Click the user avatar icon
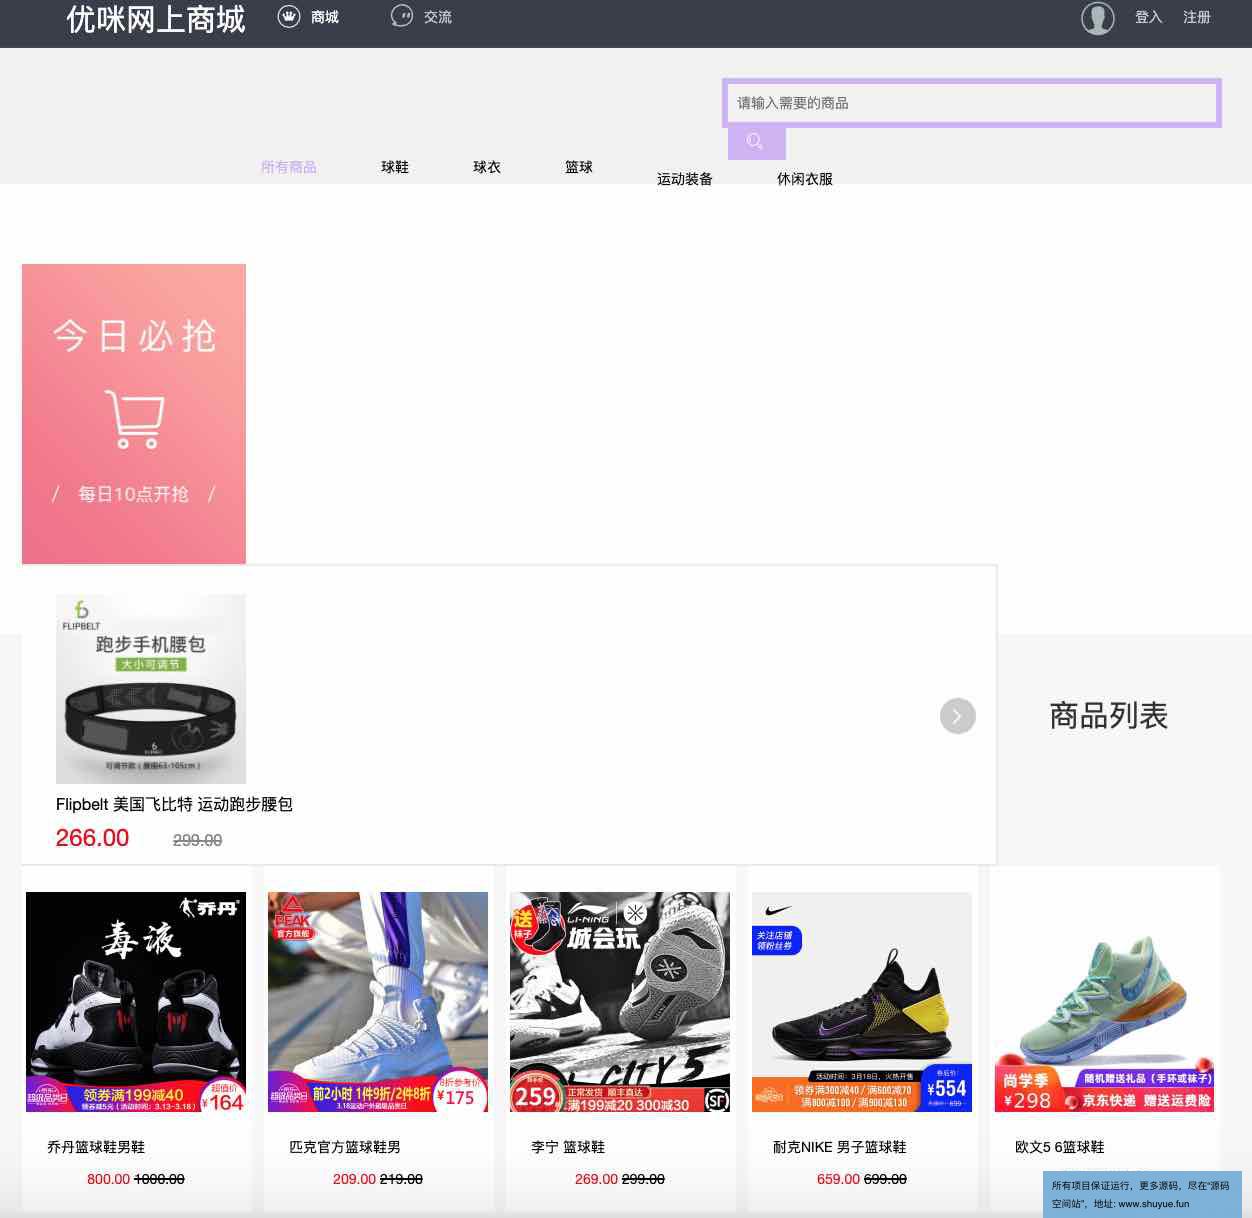This screenshot has height=1218, width=1252. (x=1097, y=18)
